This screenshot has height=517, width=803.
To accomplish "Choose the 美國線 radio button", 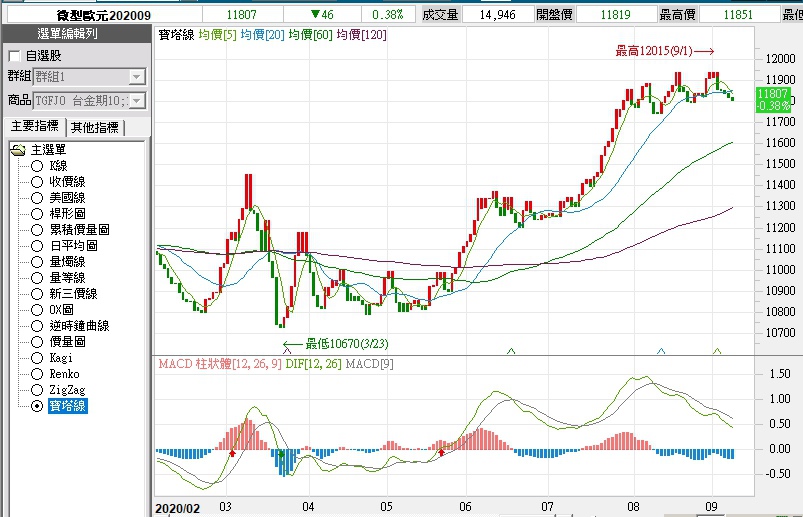I will 37,198.
